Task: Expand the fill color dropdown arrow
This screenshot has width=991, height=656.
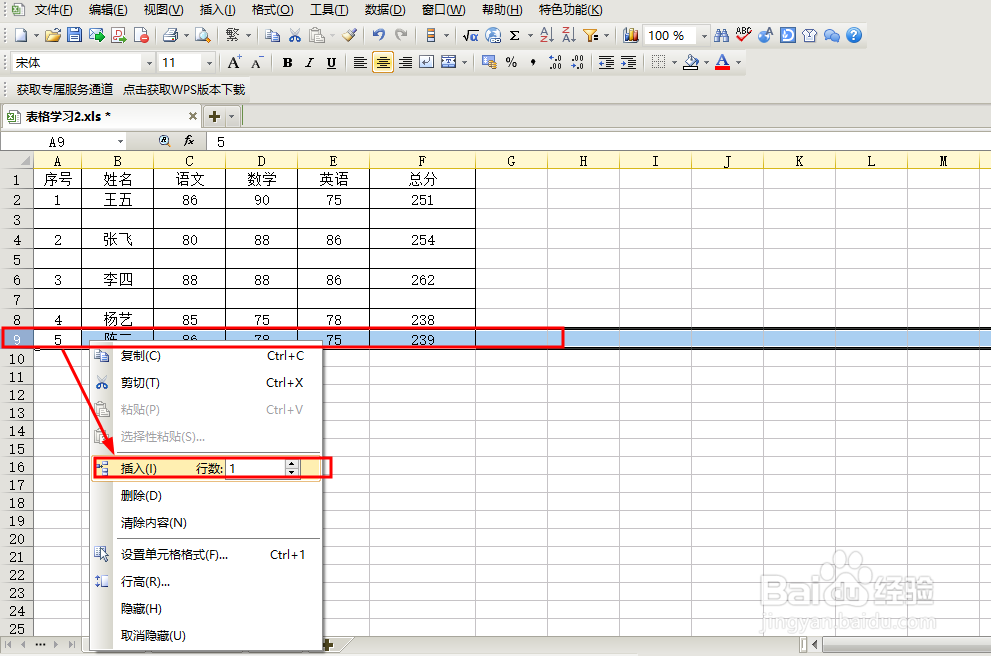Action: (707, 63)
